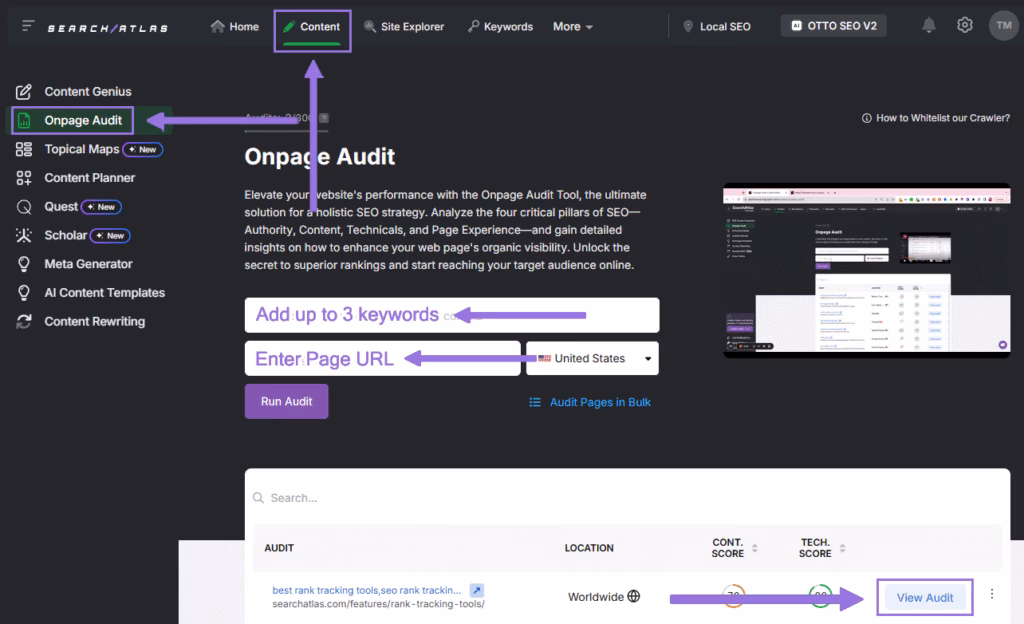1024x624 pixels.
Task: Go to the Keywords tab
Action: 500,27
